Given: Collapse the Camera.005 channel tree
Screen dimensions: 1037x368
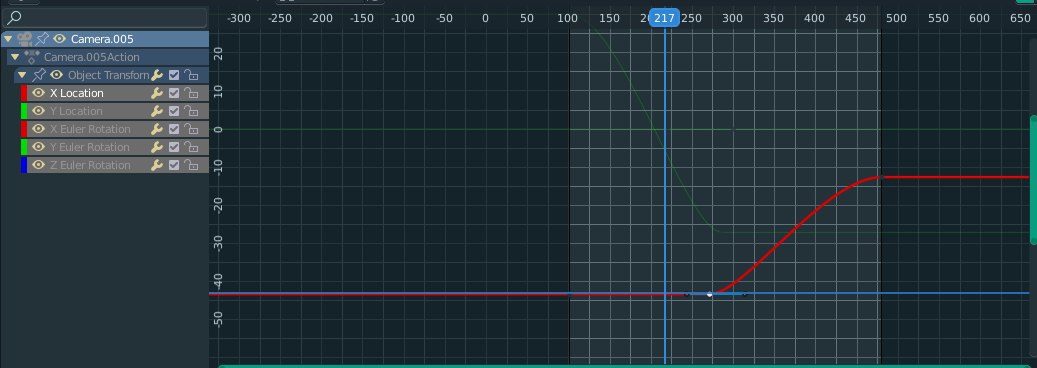Looking at the screenshot, I should pos(8,39).
